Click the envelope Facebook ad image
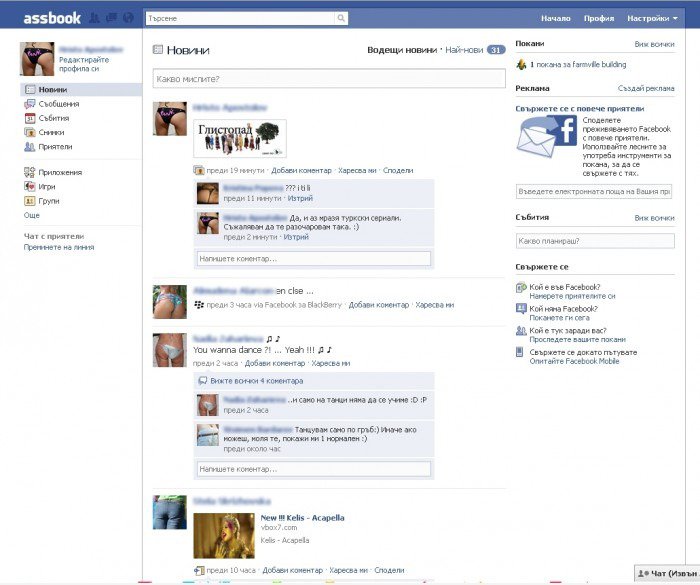This screenshot has height=585, width=700. click(x=547, y=137)
